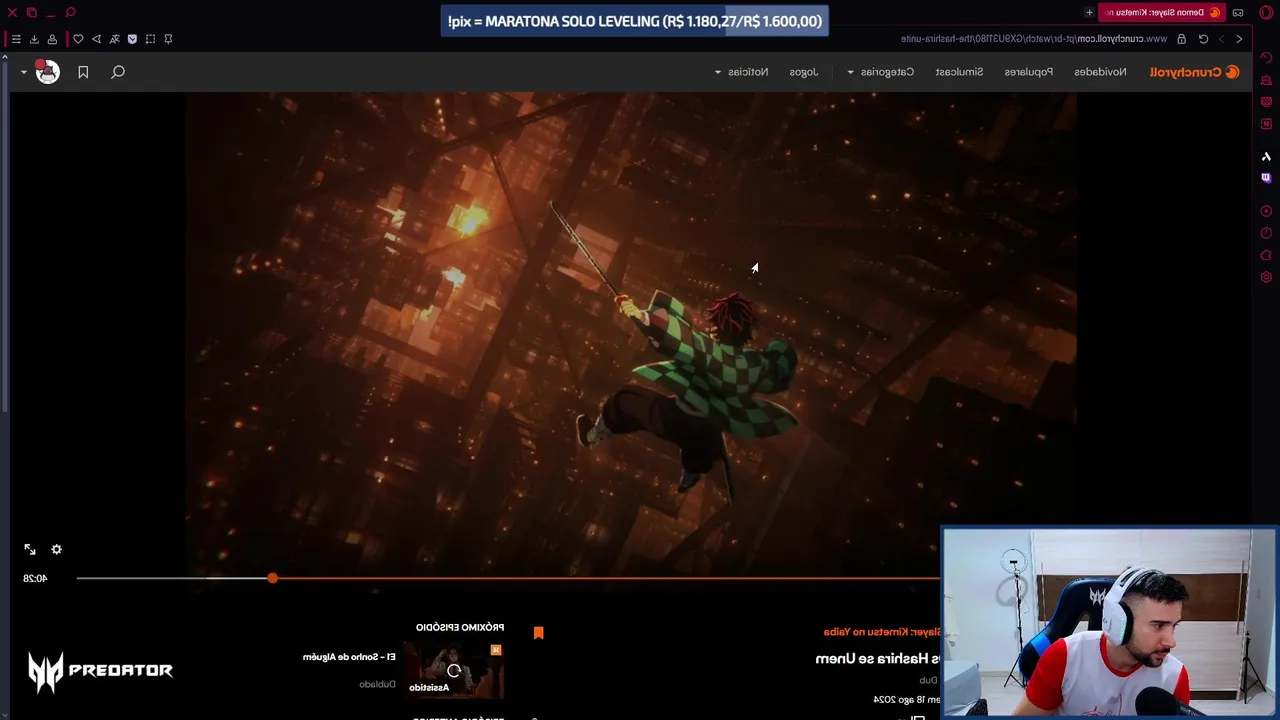Image resolution: width=1280 pixels, height=720 pixels.
Task: Click the pinboard pin icon in toolbar
Action: (x=168, y=39)
